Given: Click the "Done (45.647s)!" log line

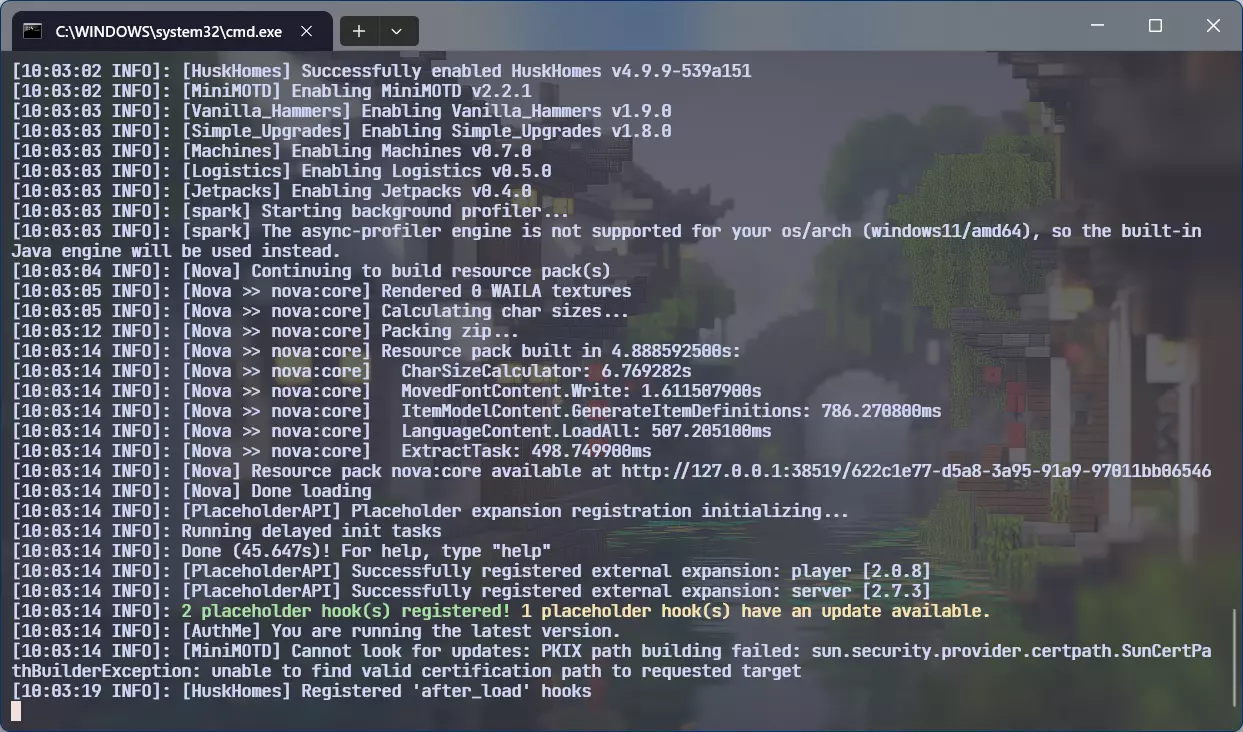Looking at the screenshot, I should coord(366,551).
